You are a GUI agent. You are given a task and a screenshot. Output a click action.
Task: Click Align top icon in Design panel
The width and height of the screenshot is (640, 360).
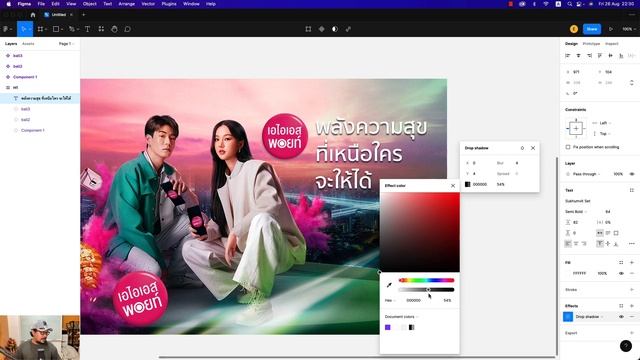tap(600, 56)
